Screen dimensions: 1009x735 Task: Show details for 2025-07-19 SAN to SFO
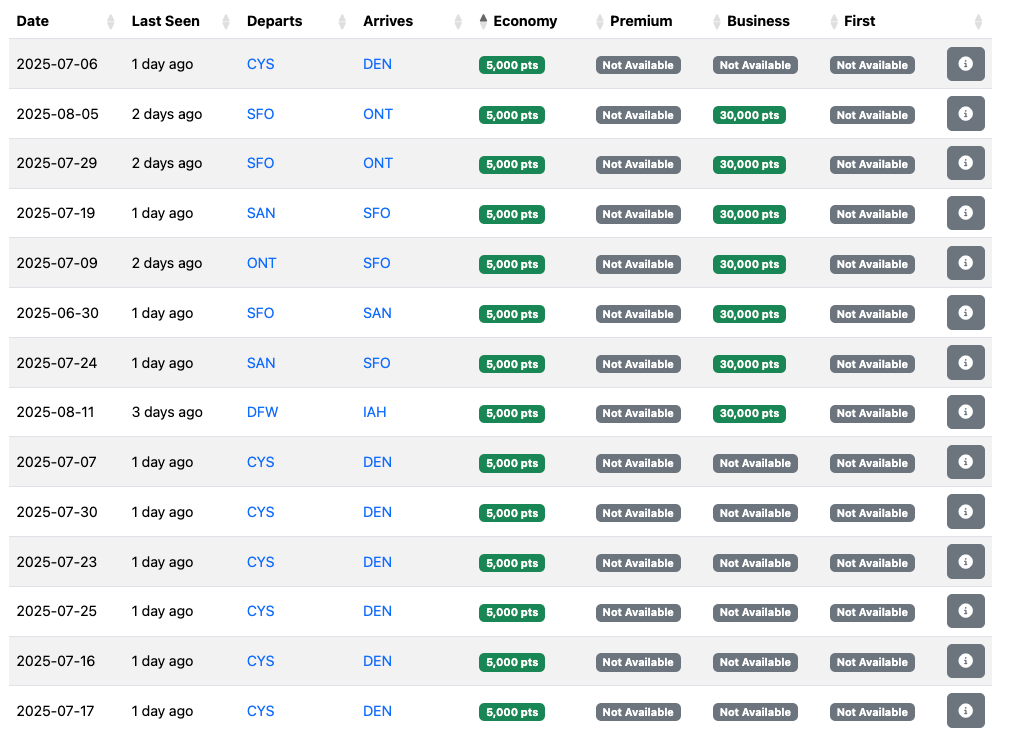coord(965,213)
